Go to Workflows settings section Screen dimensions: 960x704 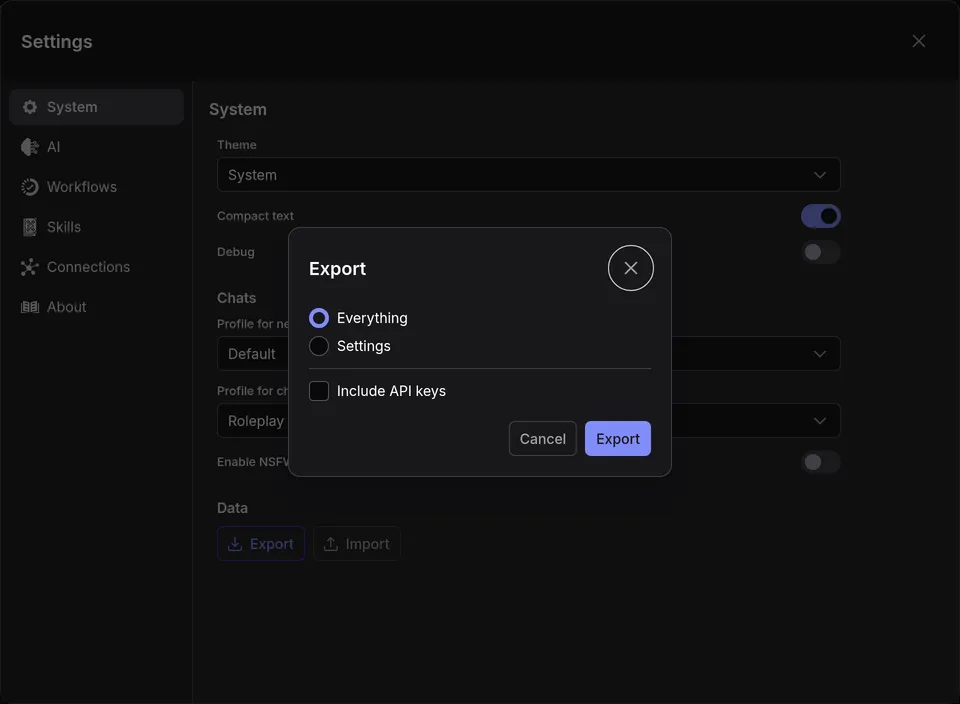click(97, 187)
